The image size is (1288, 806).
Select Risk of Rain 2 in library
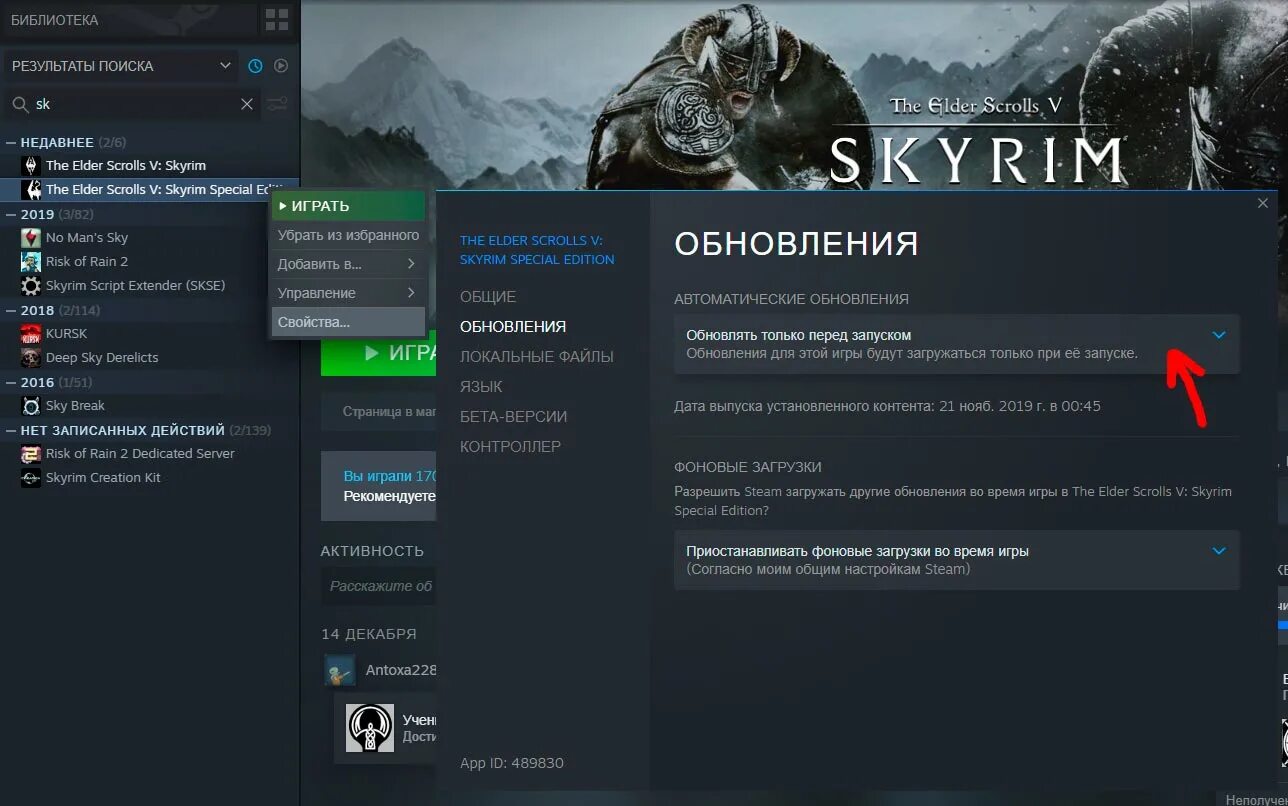(150, 261)
